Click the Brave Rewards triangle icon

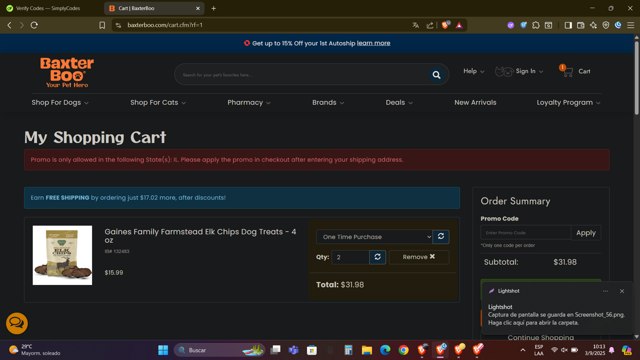[x=459, y=25]
